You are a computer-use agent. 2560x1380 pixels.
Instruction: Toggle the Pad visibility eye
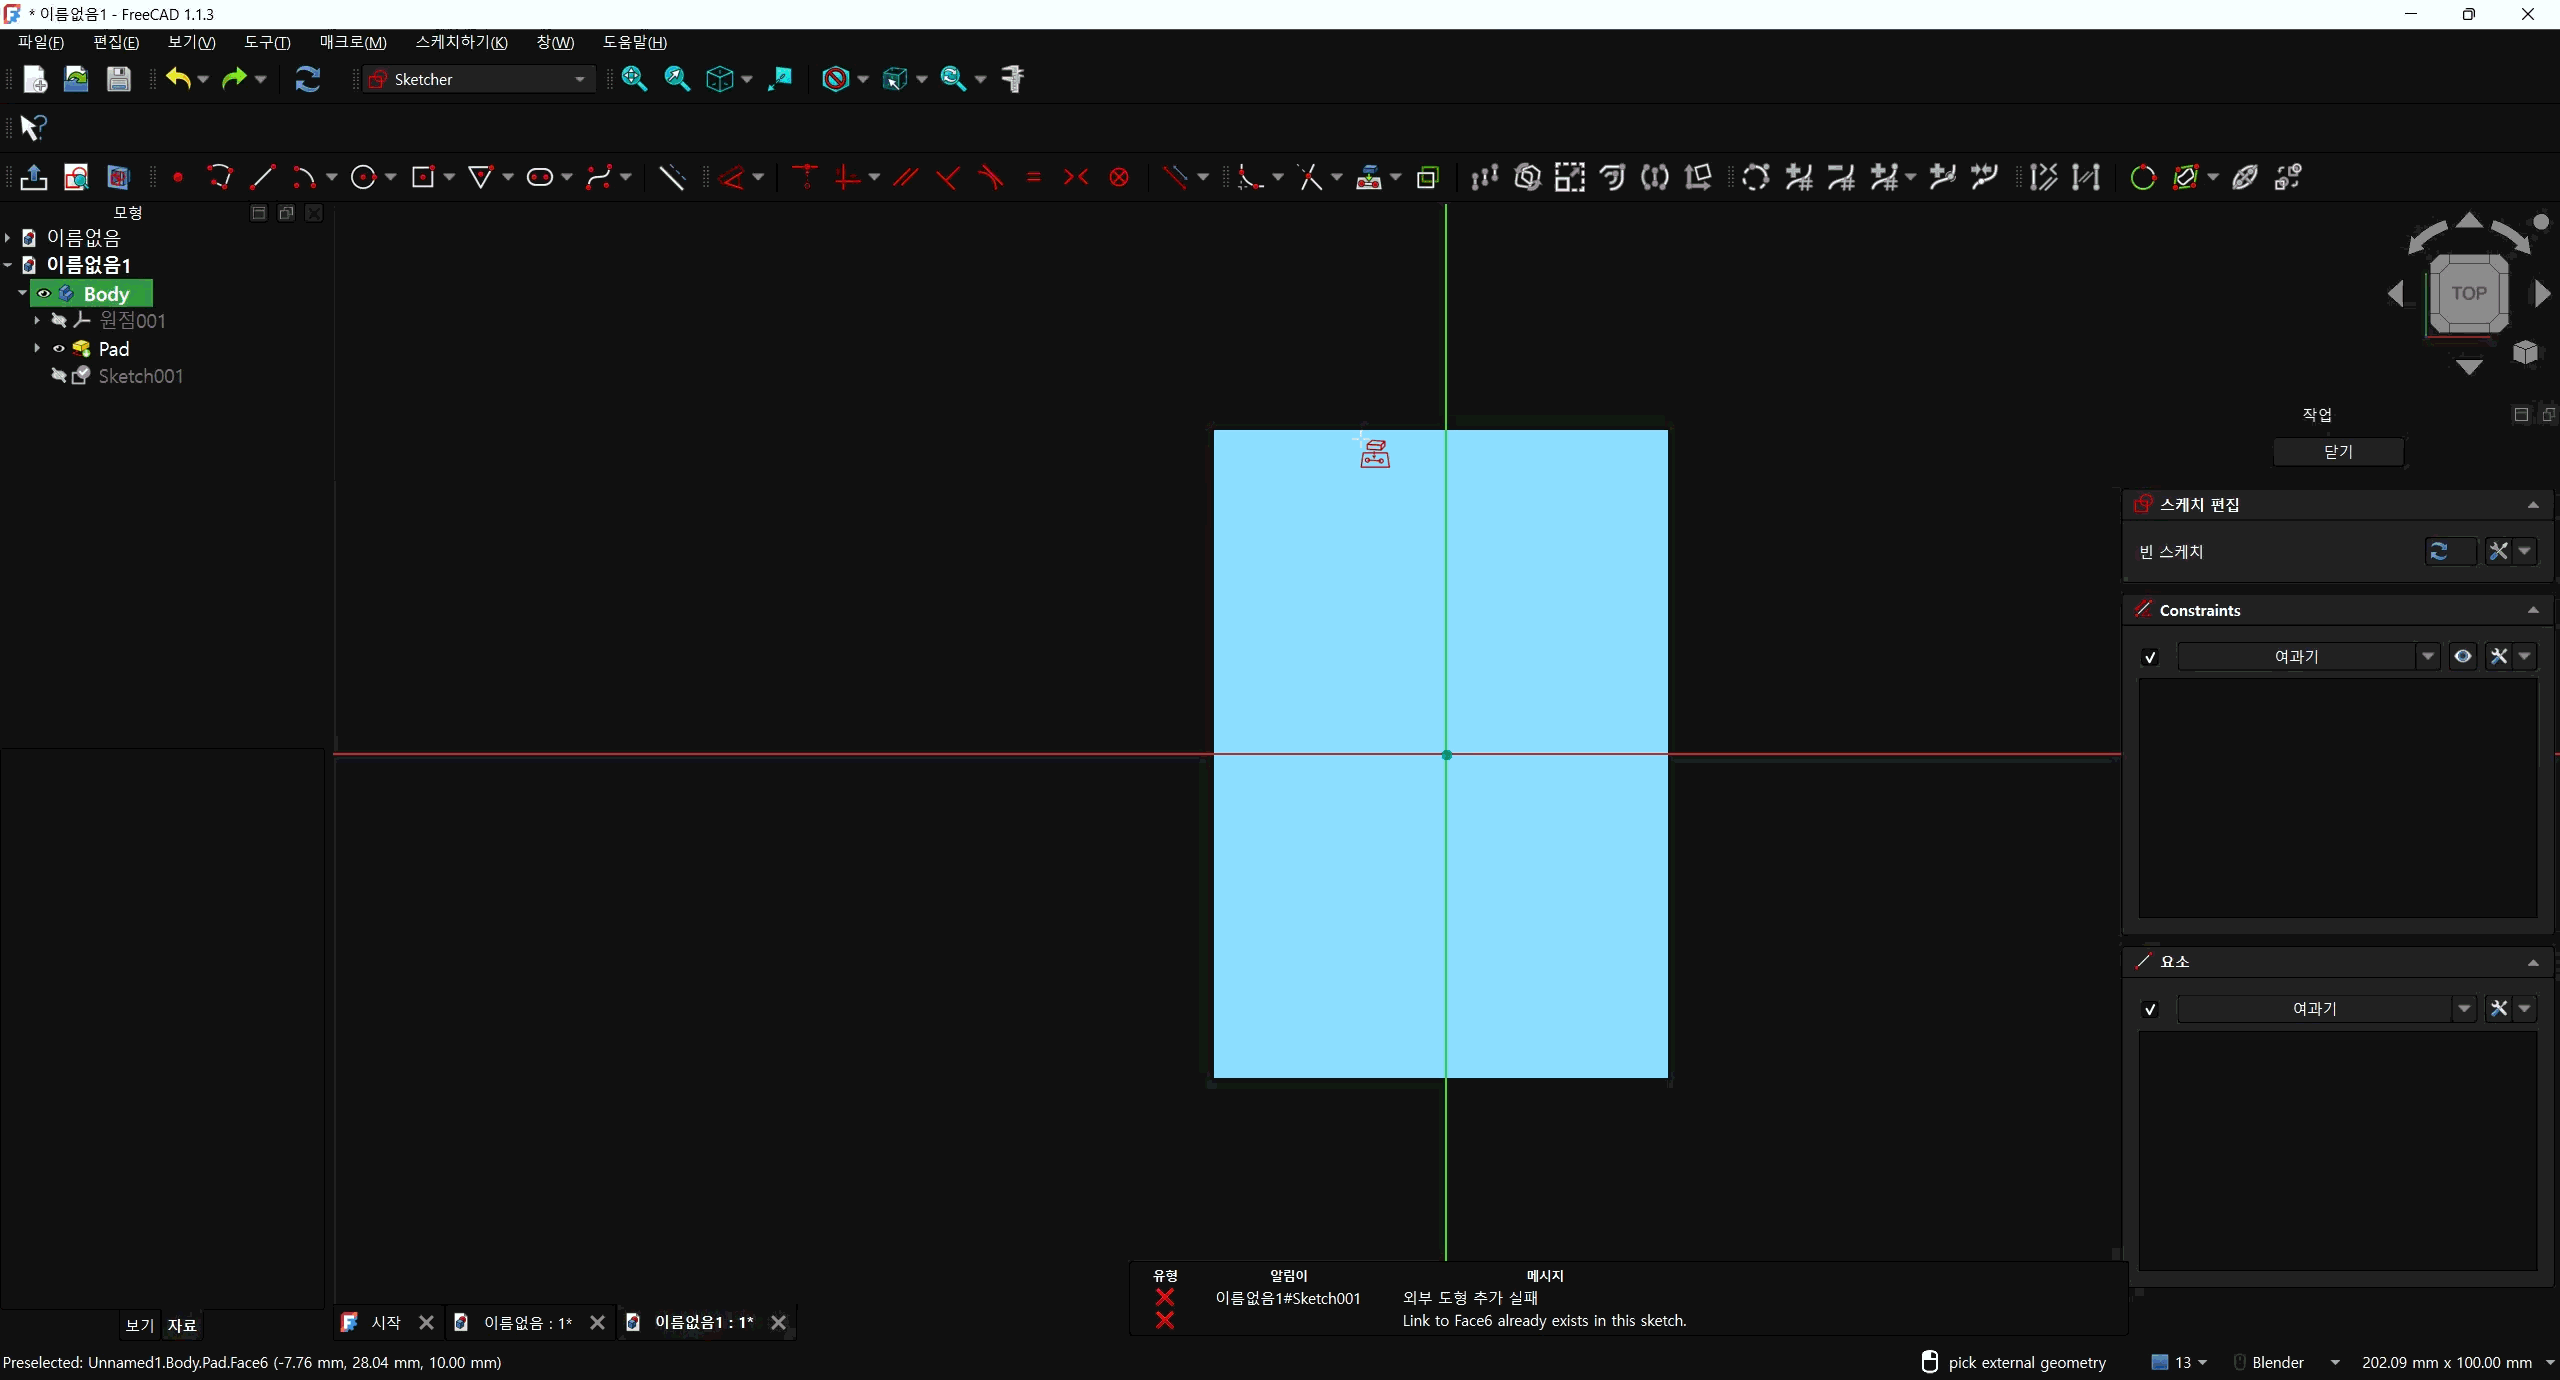point(59,349)
